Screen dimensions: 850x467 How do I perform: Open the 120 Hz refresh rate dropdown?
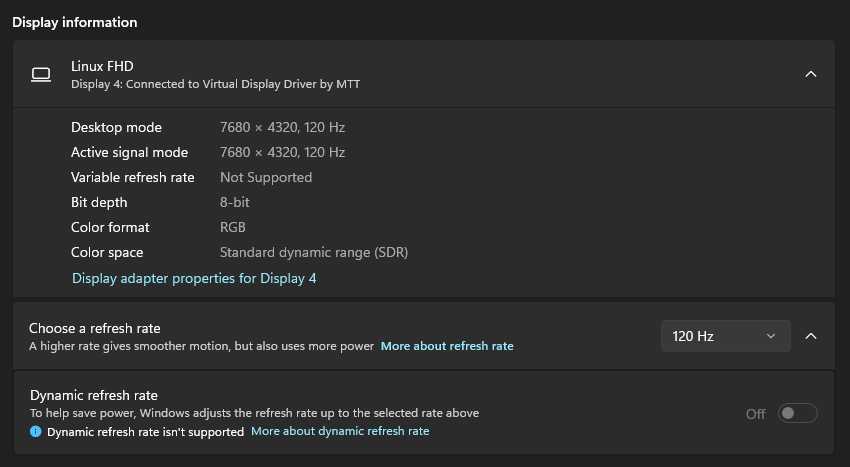(725, 336)
